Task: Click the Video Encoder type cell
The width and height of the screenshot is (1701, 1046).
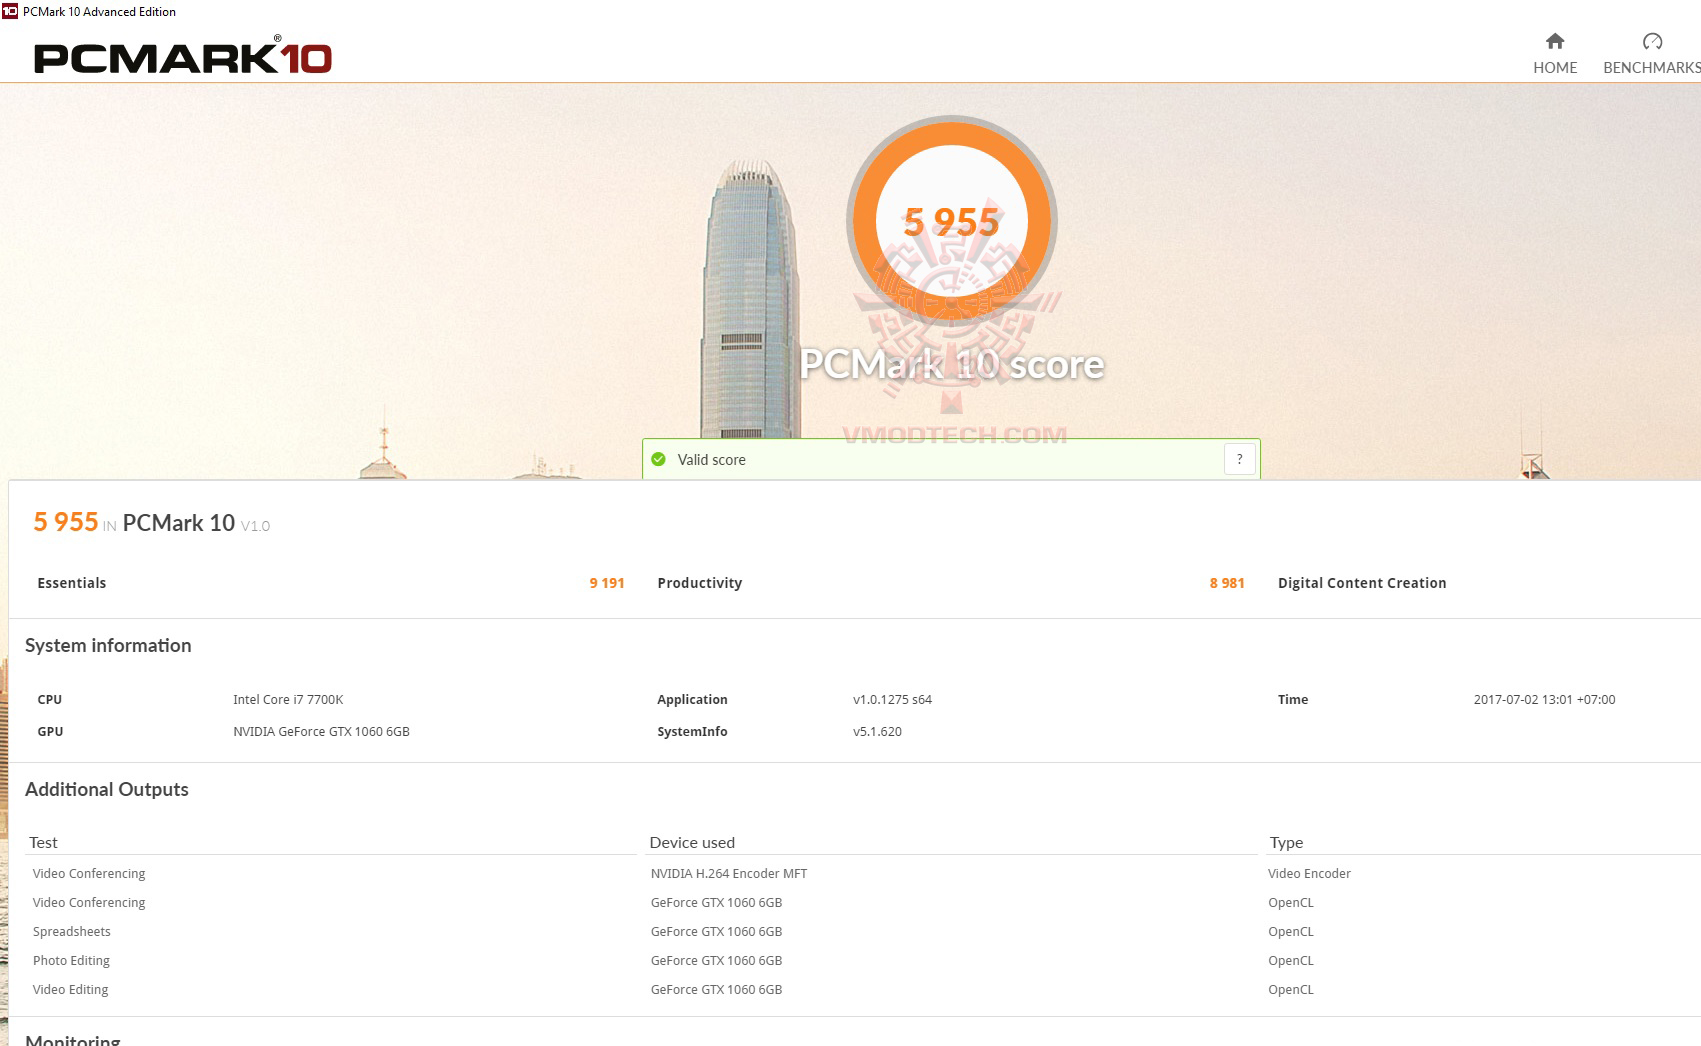Action: [x=1309, y=874]
